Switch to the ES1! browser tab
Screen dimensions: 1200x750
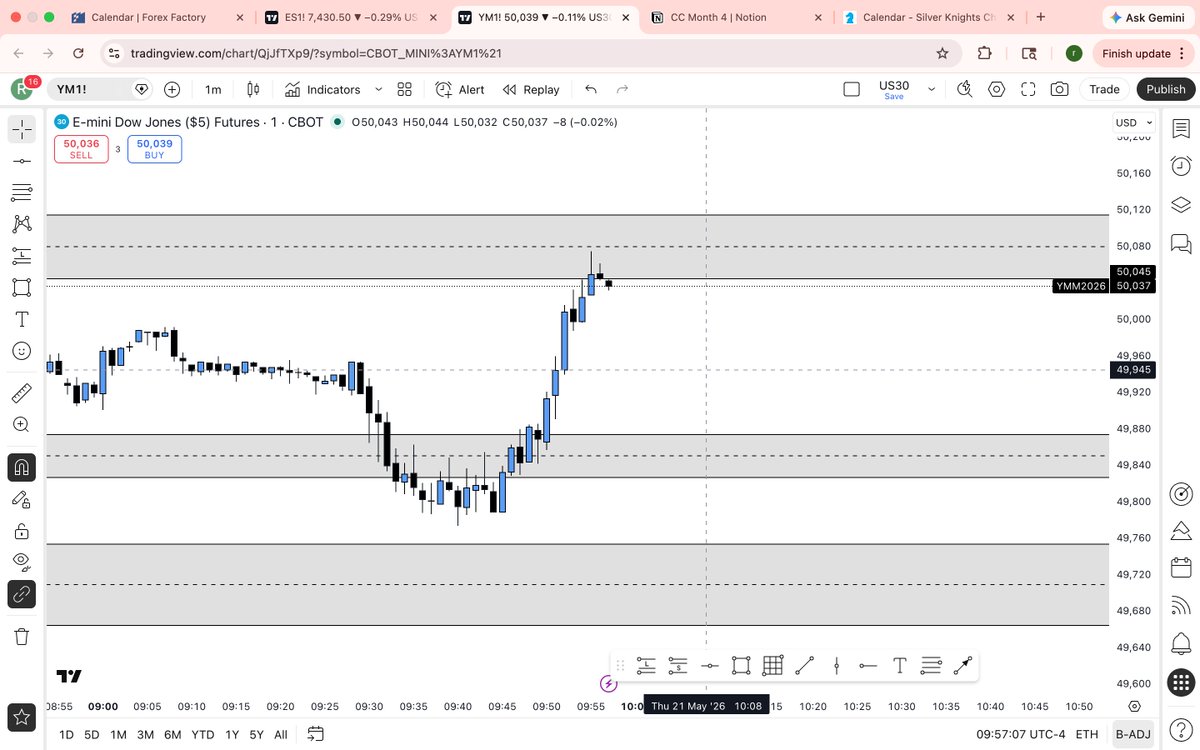pyautogui.click(x=350, y=17)
